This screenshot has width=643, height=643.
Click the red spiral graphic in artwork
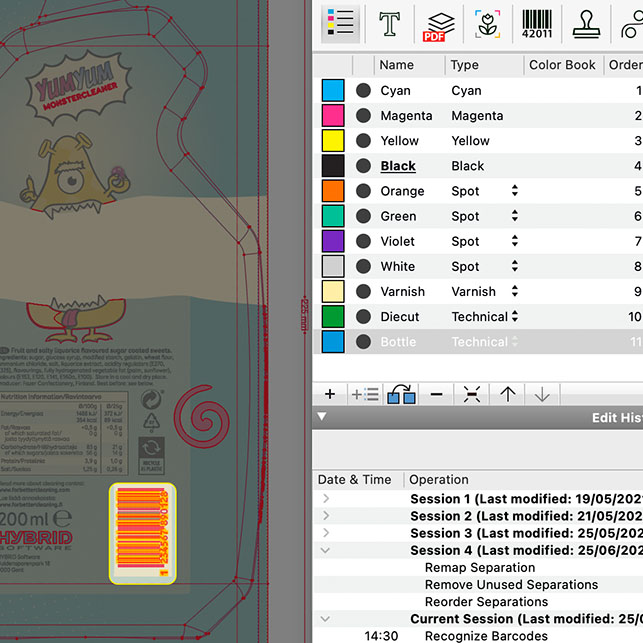[201, 417]
